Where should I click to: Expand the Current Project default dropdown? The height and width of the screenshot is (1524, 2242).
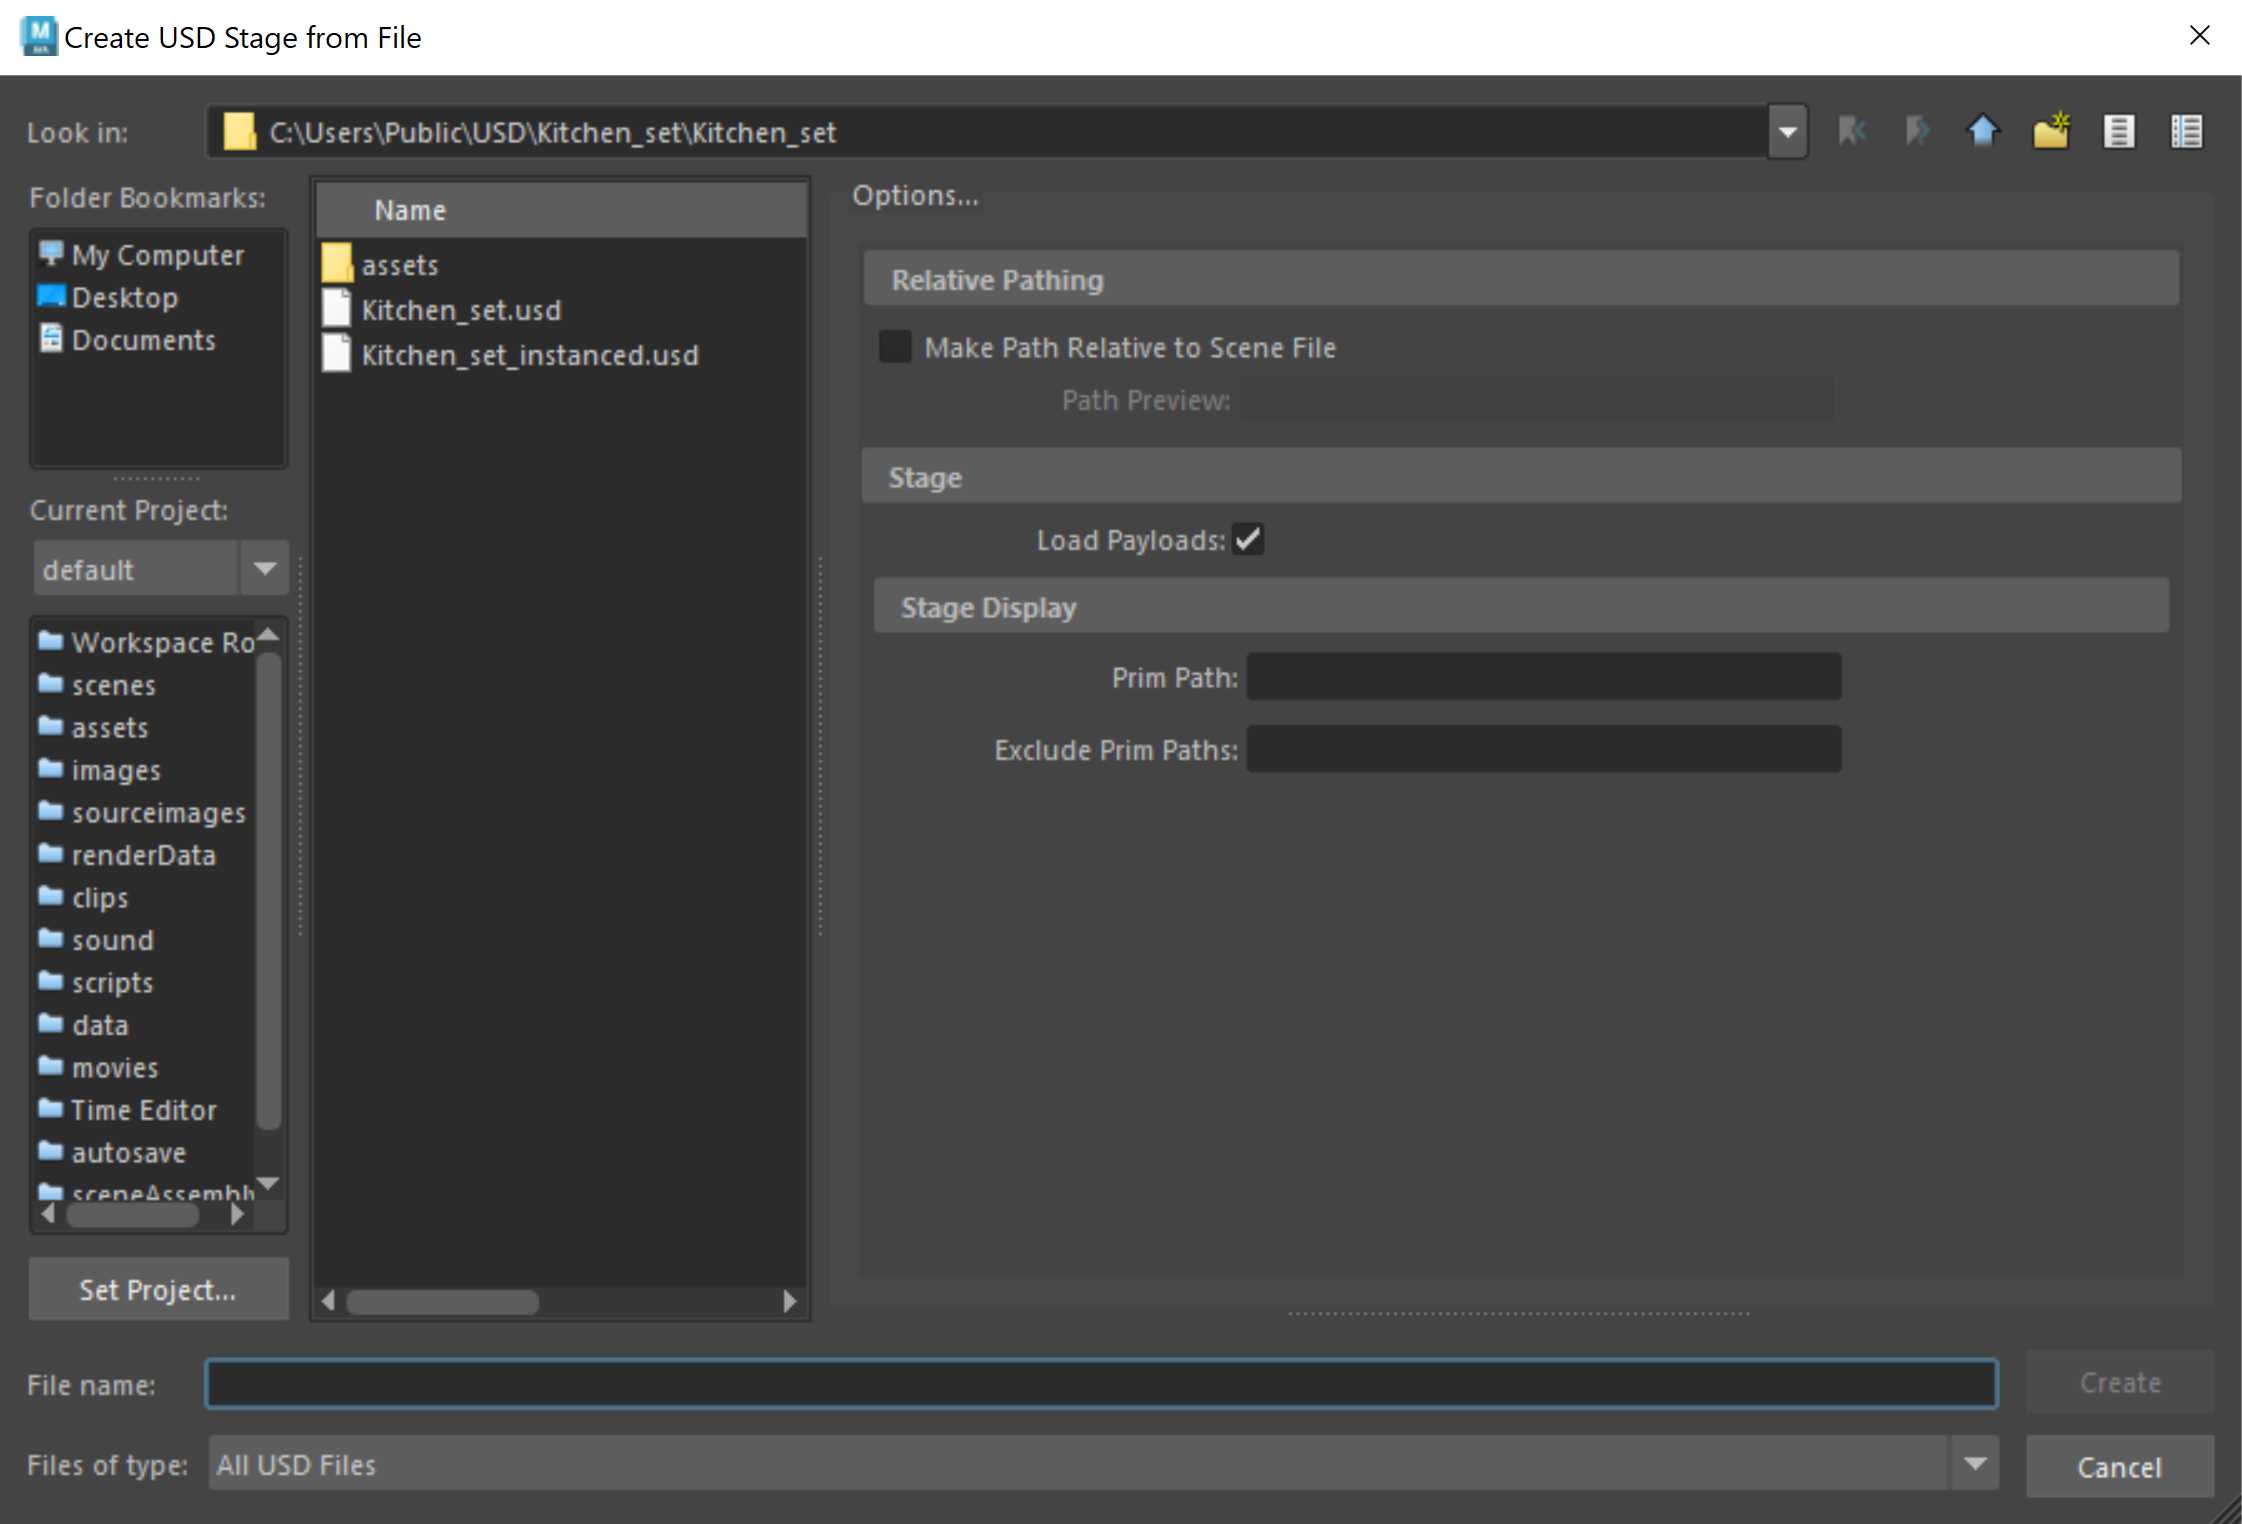click(264, 569)
